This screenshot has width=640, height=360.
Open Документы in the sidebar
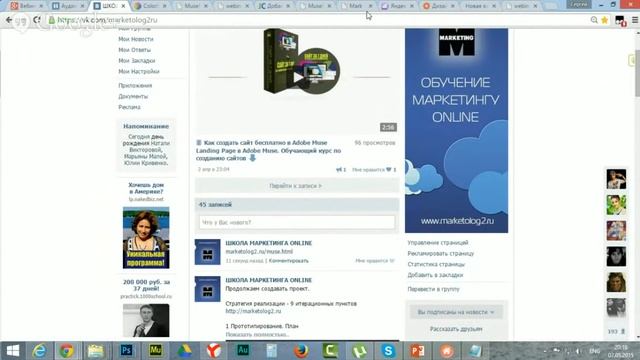[133, 96]
